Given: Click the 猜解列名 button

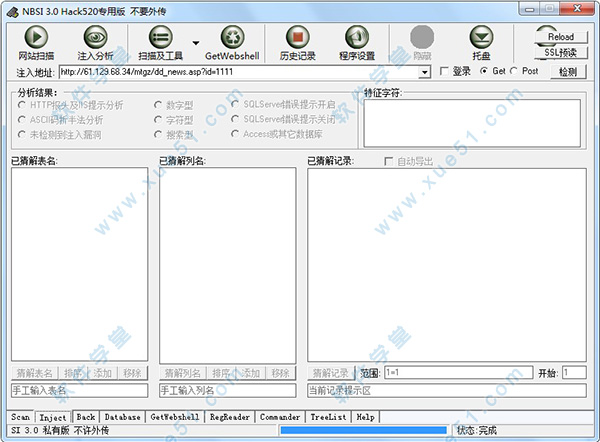Looking at the screenshot, I should point(183,373).
